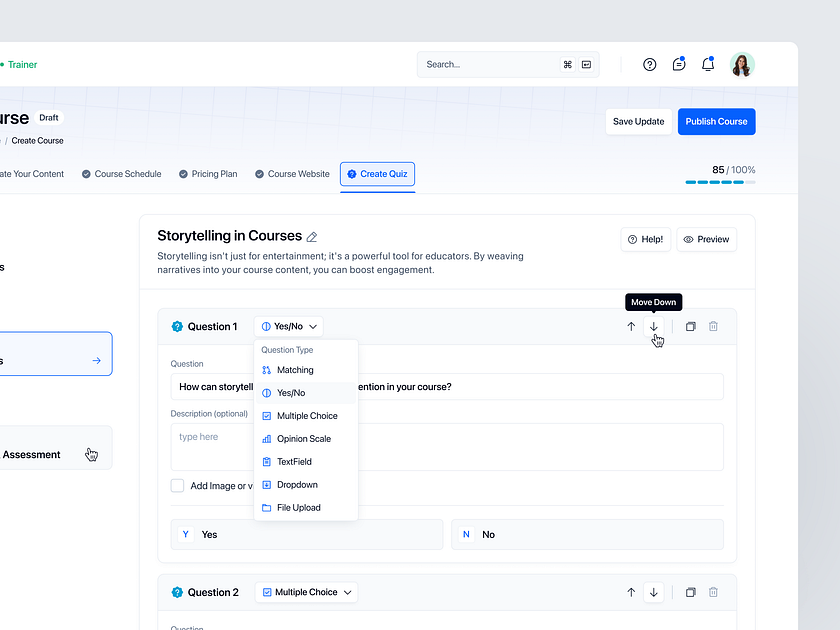This screenshot has width=840, height=630.
Task: Click the command key shortcut icon in search
Action: [x=567, y=64]
